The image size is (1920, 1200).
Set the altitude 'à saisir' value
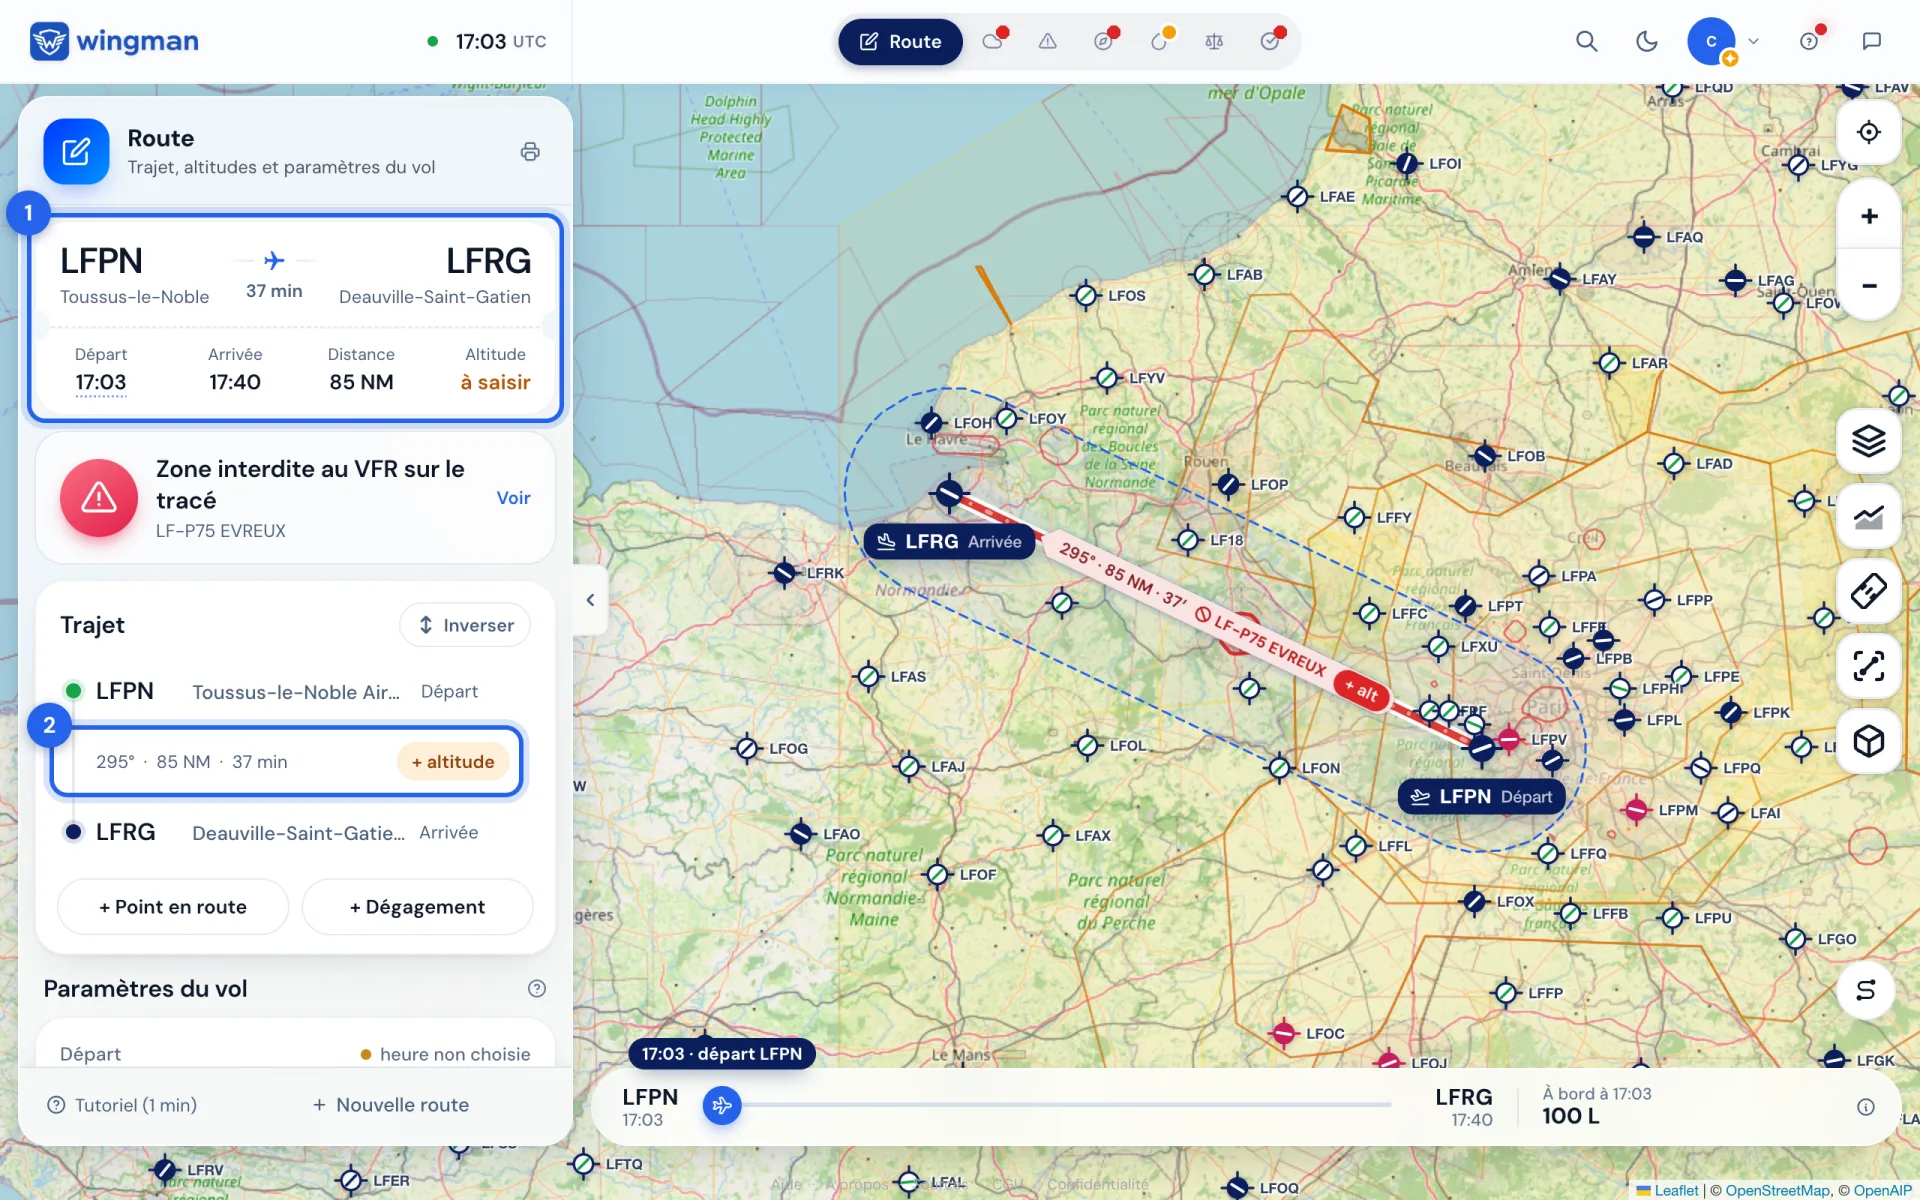coord(495,383)
